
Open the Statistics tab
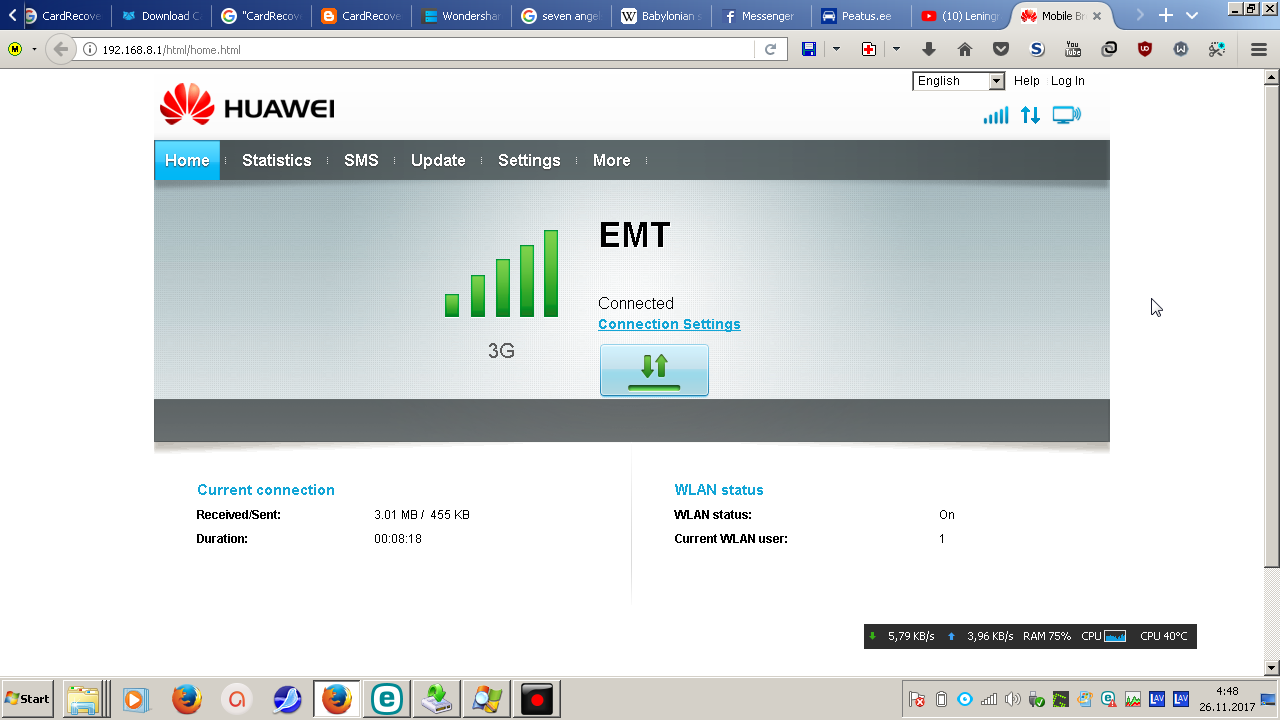[277, 160]
